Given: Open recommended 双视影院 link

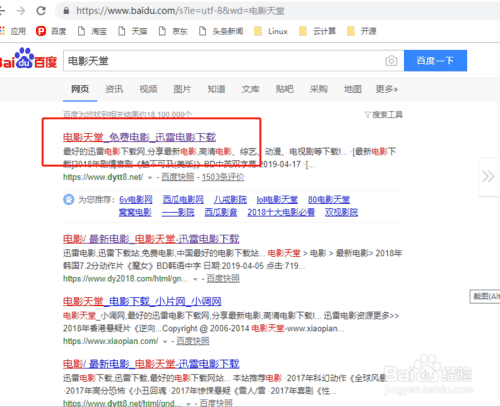Looking at the screenshot, I should coord(341,212).
